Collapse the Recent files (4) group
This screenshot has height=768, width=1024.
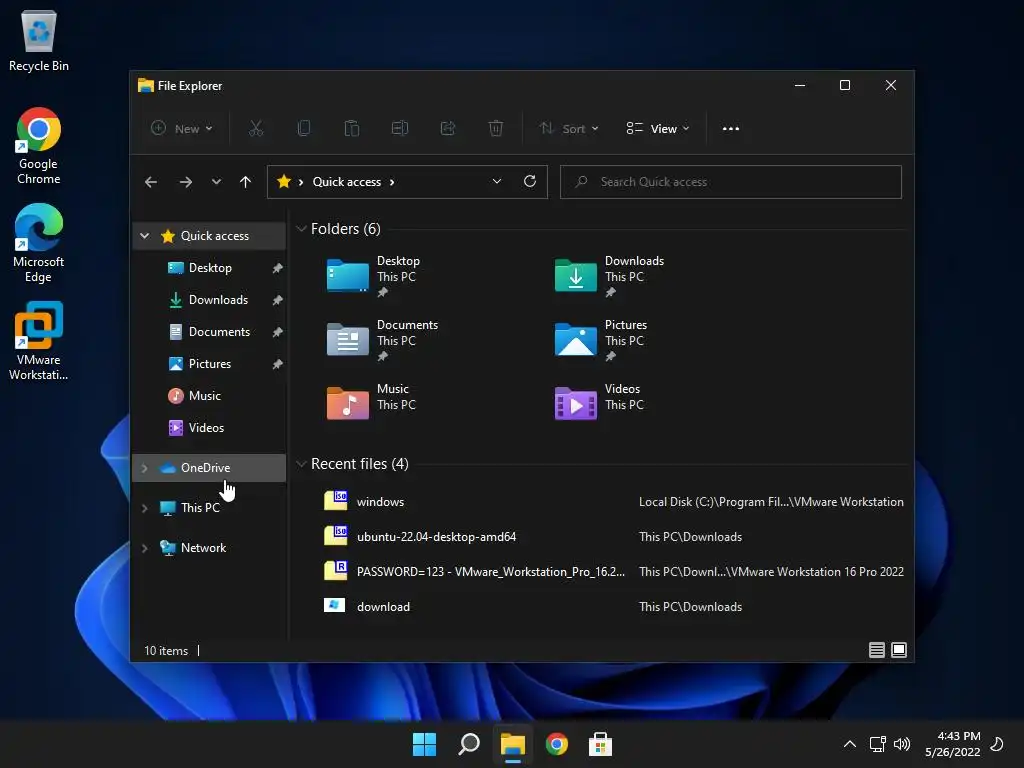301,464
